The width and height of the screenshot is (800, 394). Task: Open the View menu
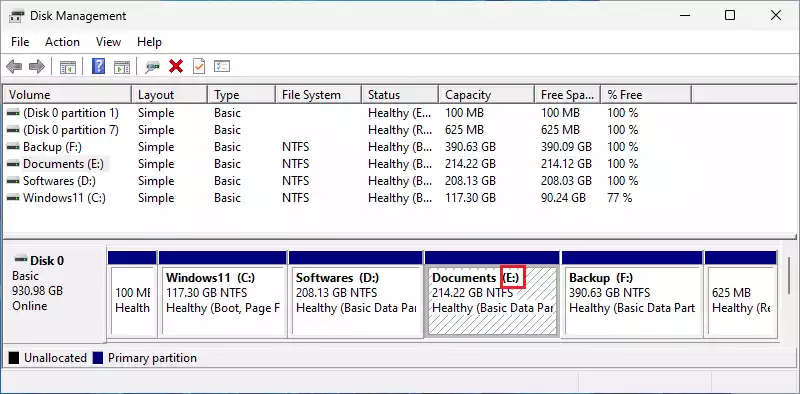coord(108,42)
